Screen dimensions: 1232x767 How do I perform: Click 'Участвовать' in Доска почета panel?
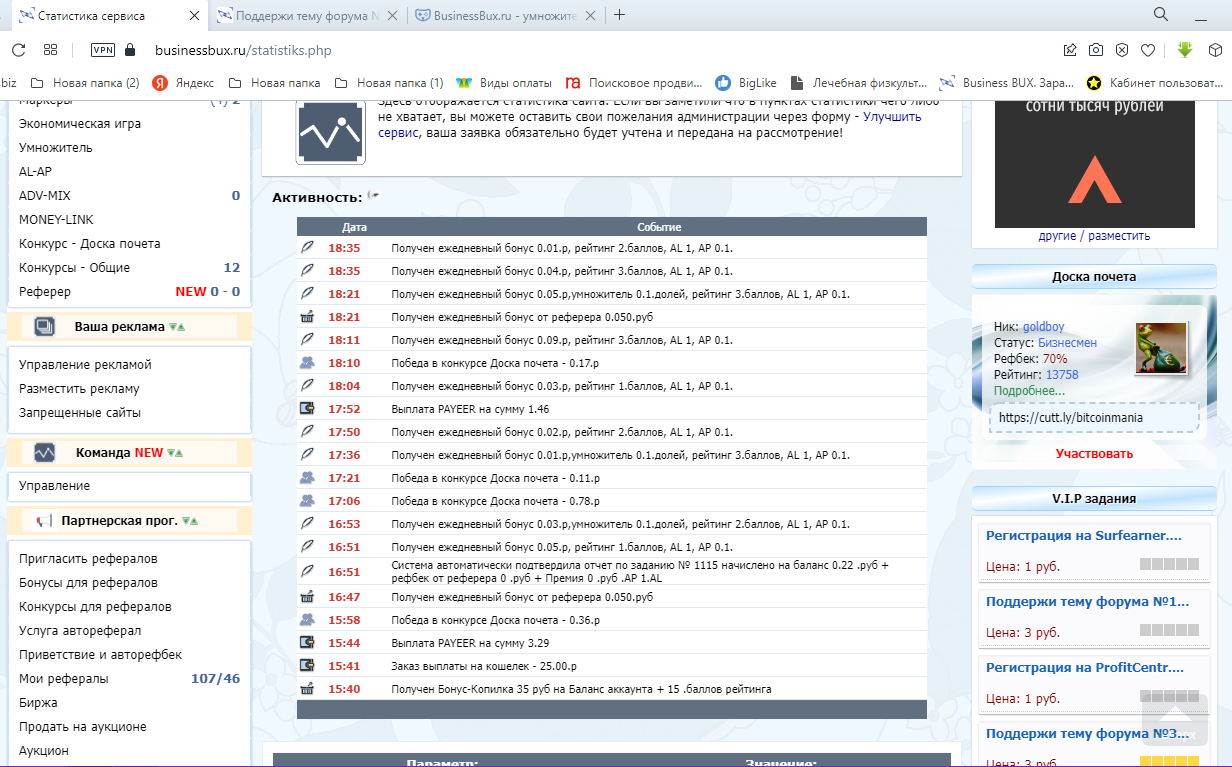1094,454
